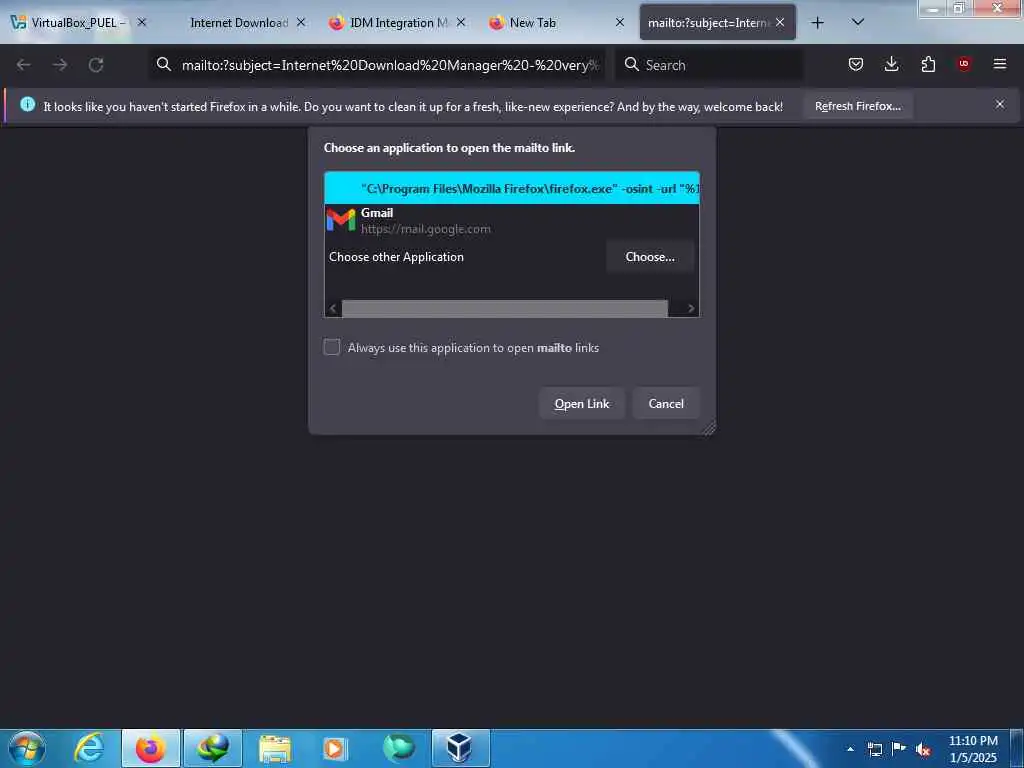Click the network tray icon

[874, 749]
